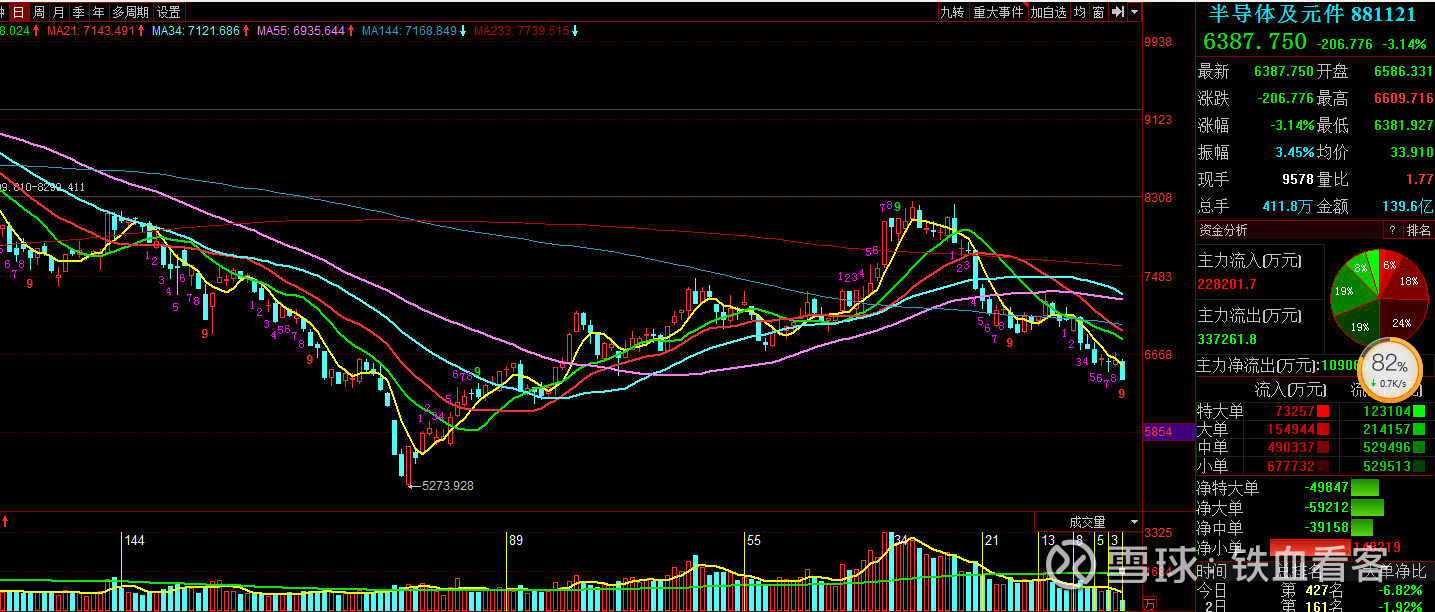Click the 净特大单 green bar
1435x612 pixels.
tap(1367, 488)
